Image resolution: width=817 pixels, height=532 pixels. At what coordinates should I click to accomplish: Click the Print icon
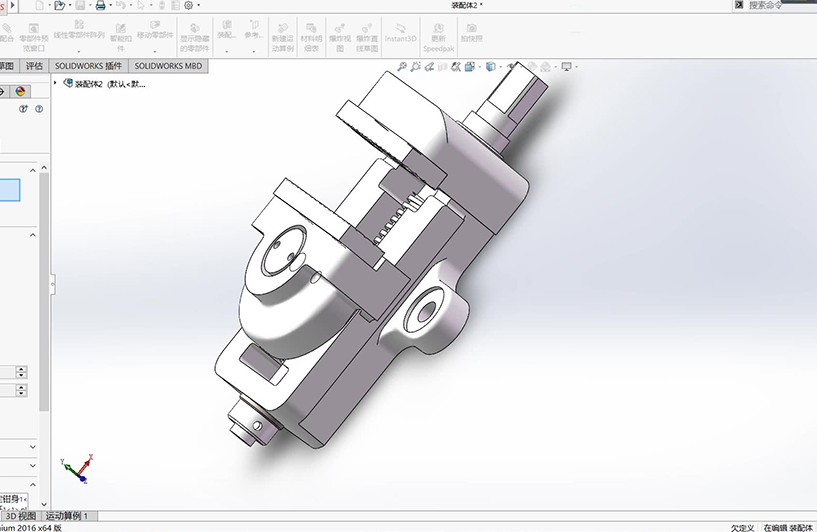click(101, 5)
